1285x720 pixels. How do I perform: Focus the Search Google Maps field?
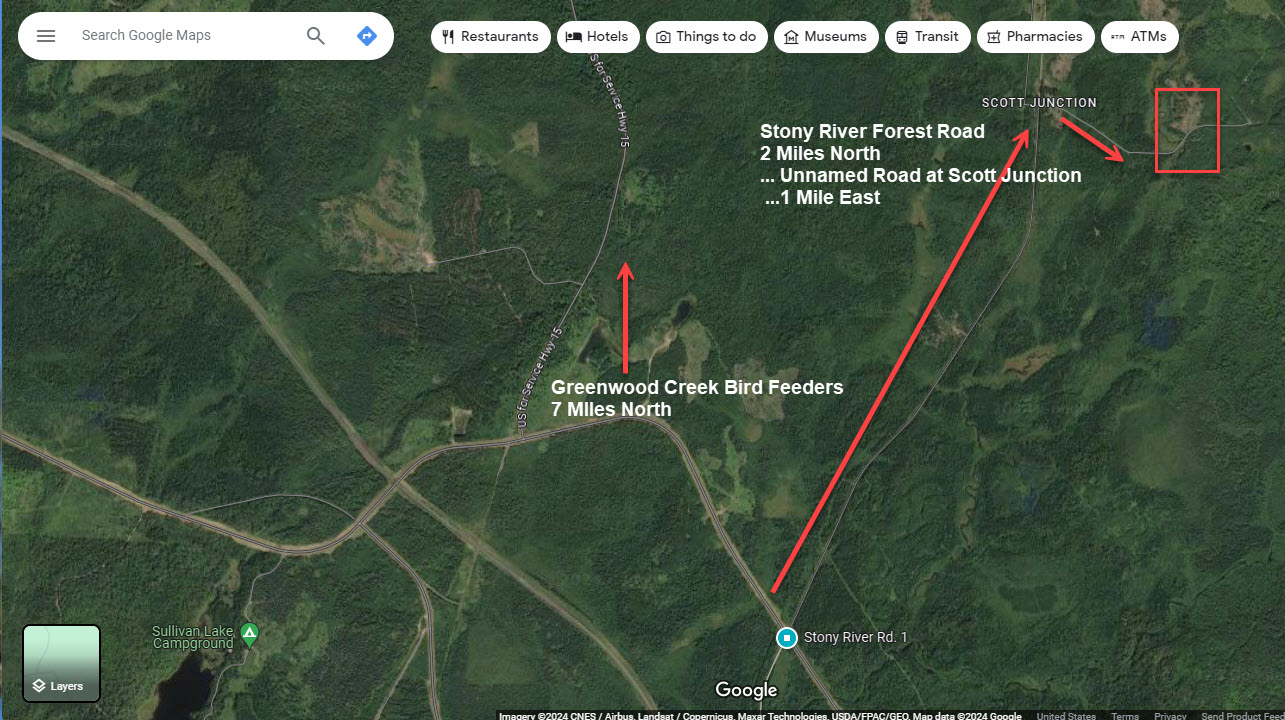185,36
